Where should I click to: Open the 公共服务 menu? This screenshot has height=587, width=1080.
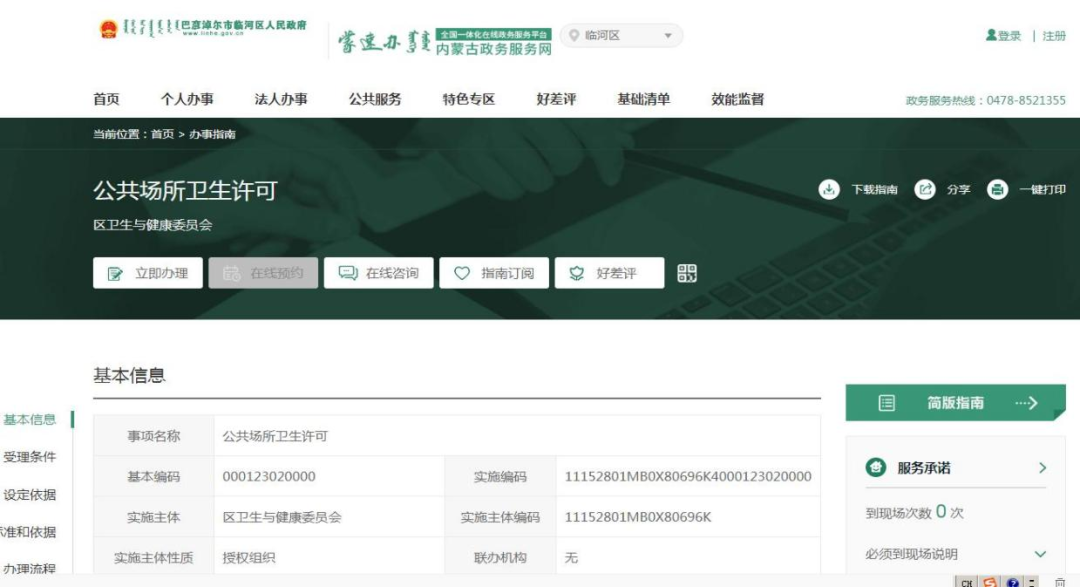375,99
